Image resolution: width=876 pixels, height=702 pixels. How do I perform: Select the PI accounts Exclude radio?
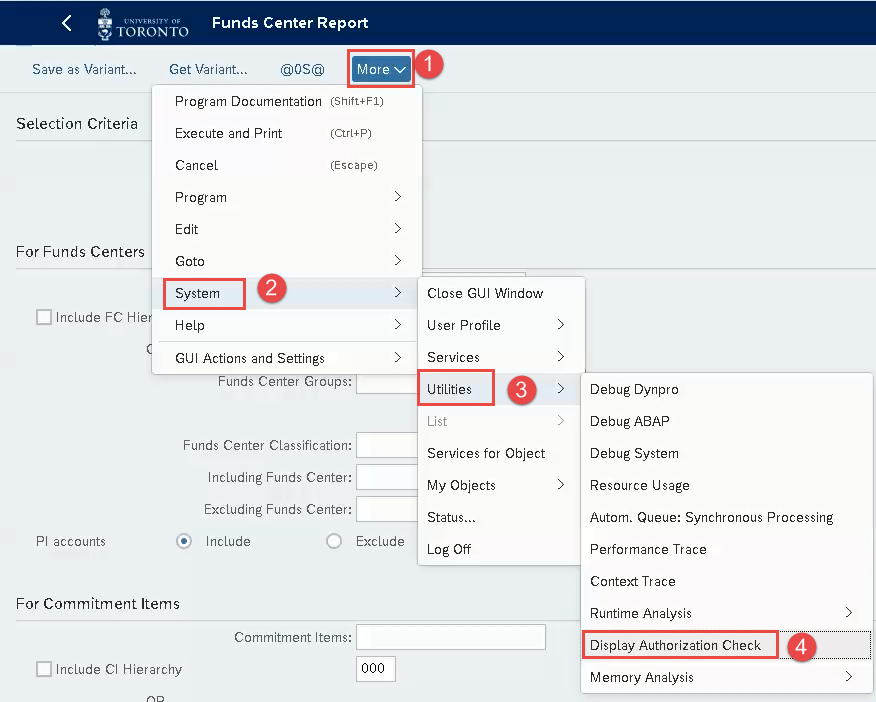(x=334, y=541)
